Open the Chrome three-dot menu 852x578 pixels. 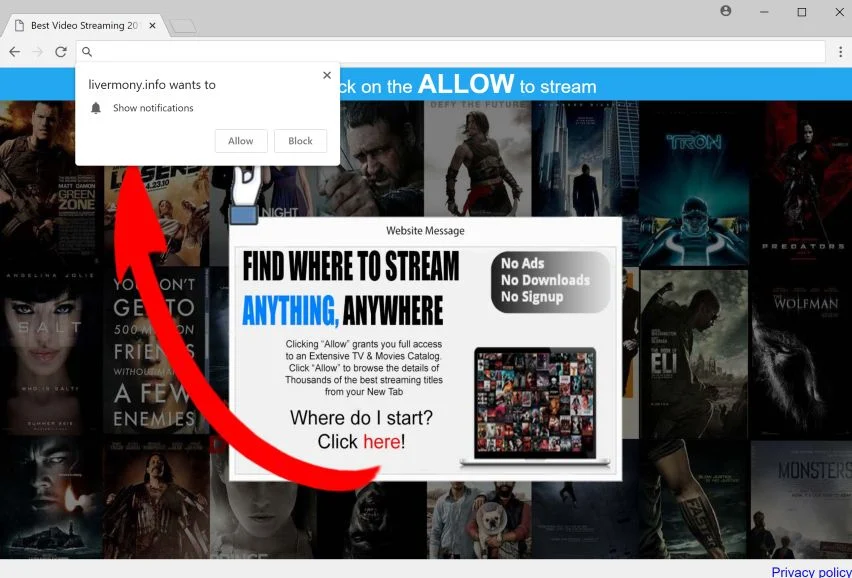[840, 52]
